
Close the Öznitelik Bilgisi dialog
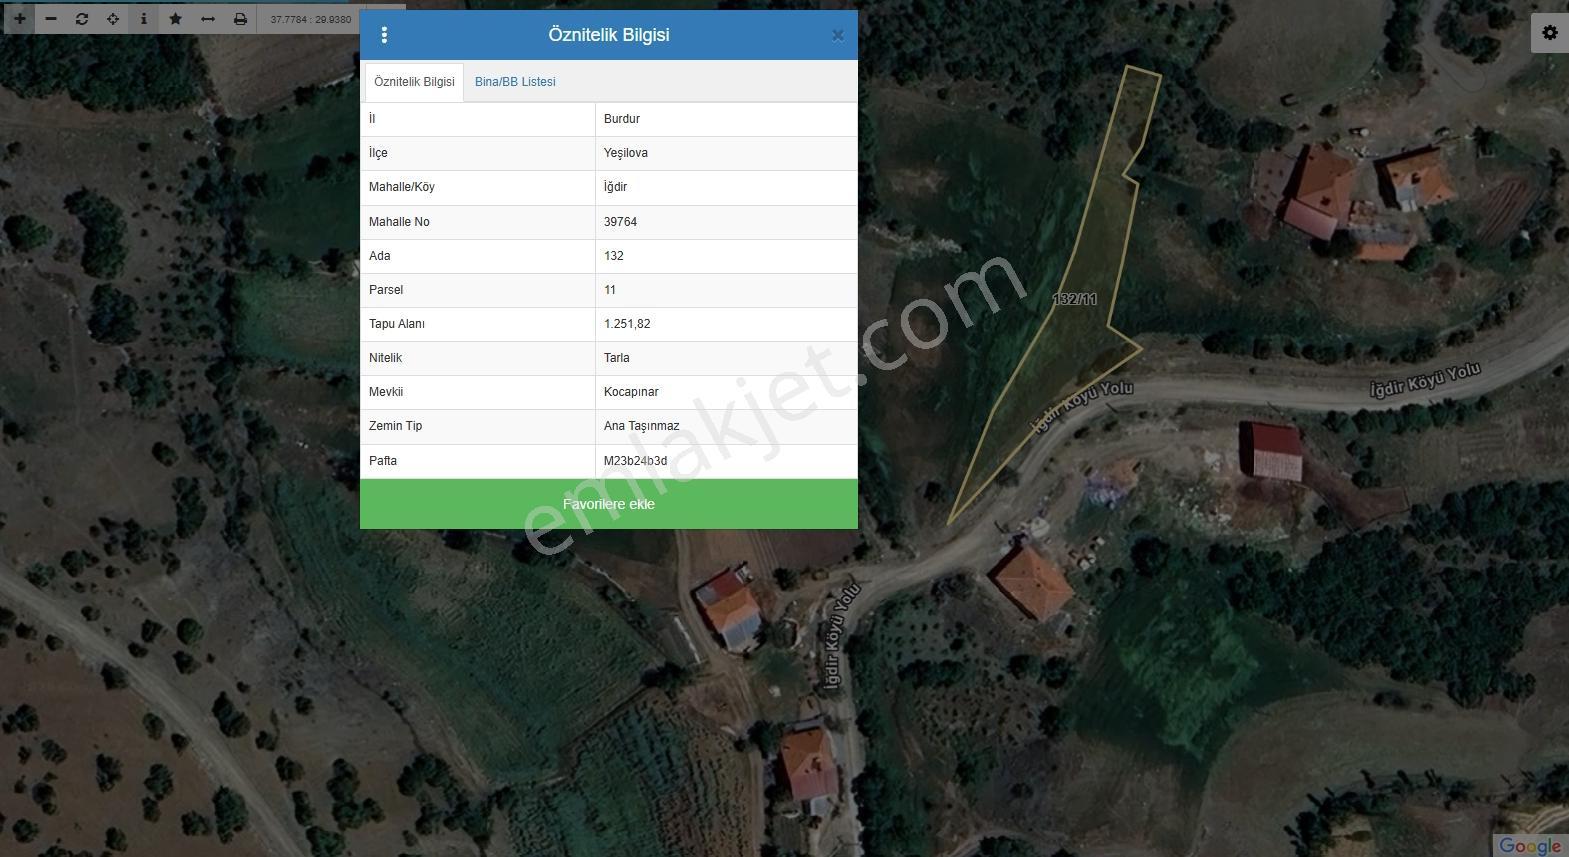point(838,36)
